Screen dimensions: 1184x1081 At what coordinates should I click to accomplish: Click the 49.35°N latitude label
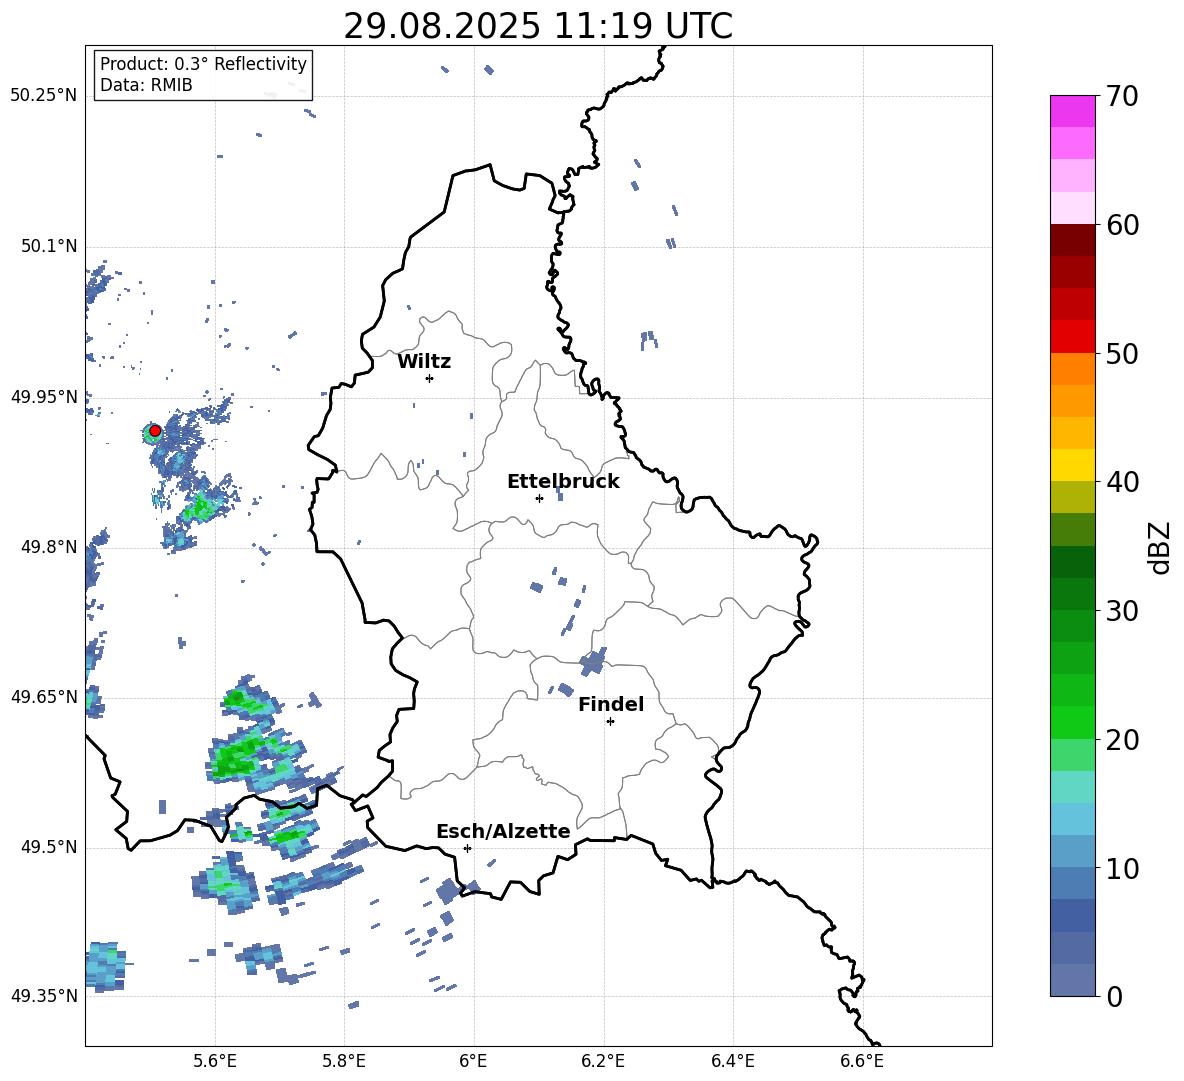click(x=44, y=996)
